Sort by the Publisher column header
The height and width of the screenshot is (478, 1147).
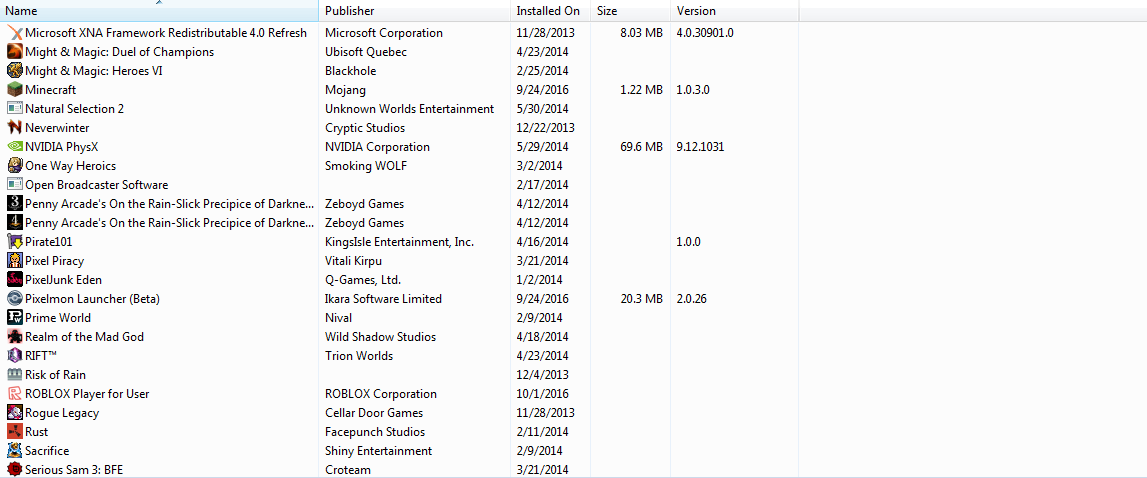point(415,11)
